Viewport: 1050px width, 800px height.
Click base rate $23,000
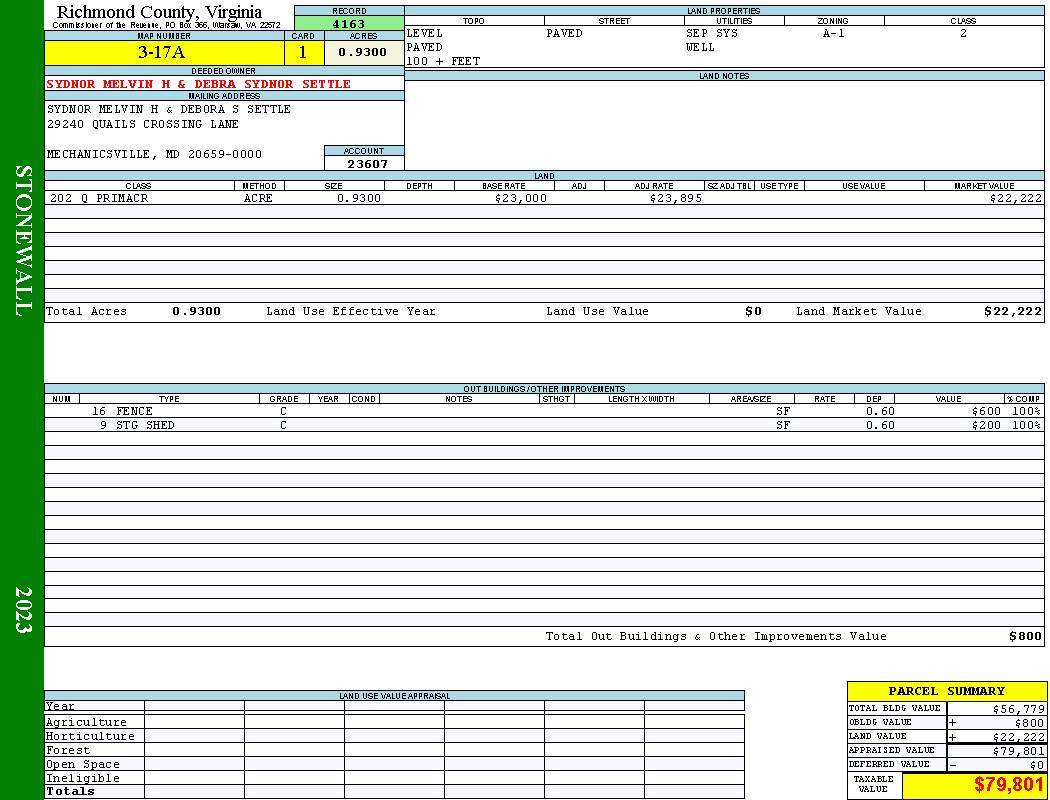coord(521,198)
